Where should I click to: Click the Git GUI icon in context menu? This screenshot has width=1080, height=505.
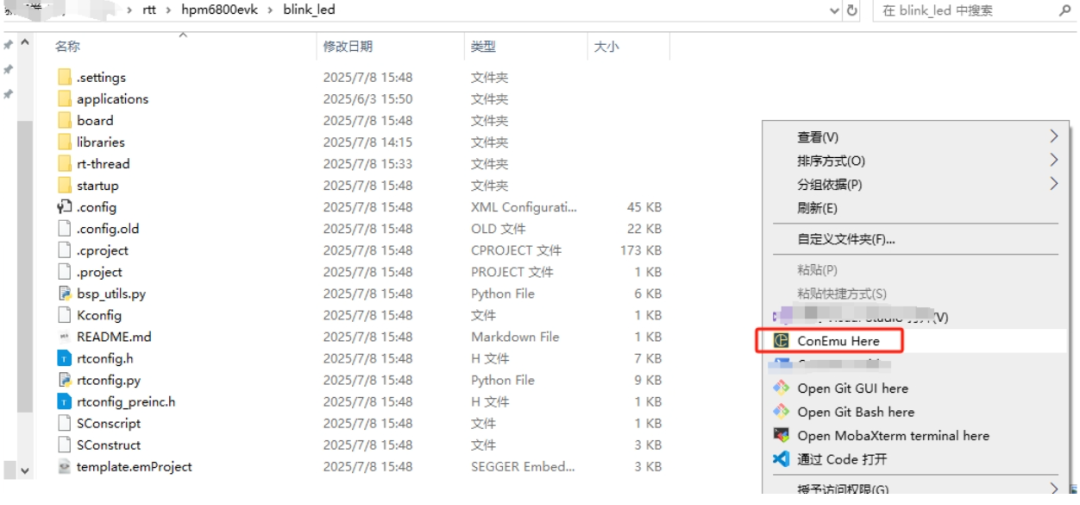pyautogui.click(x=780, y=388)
